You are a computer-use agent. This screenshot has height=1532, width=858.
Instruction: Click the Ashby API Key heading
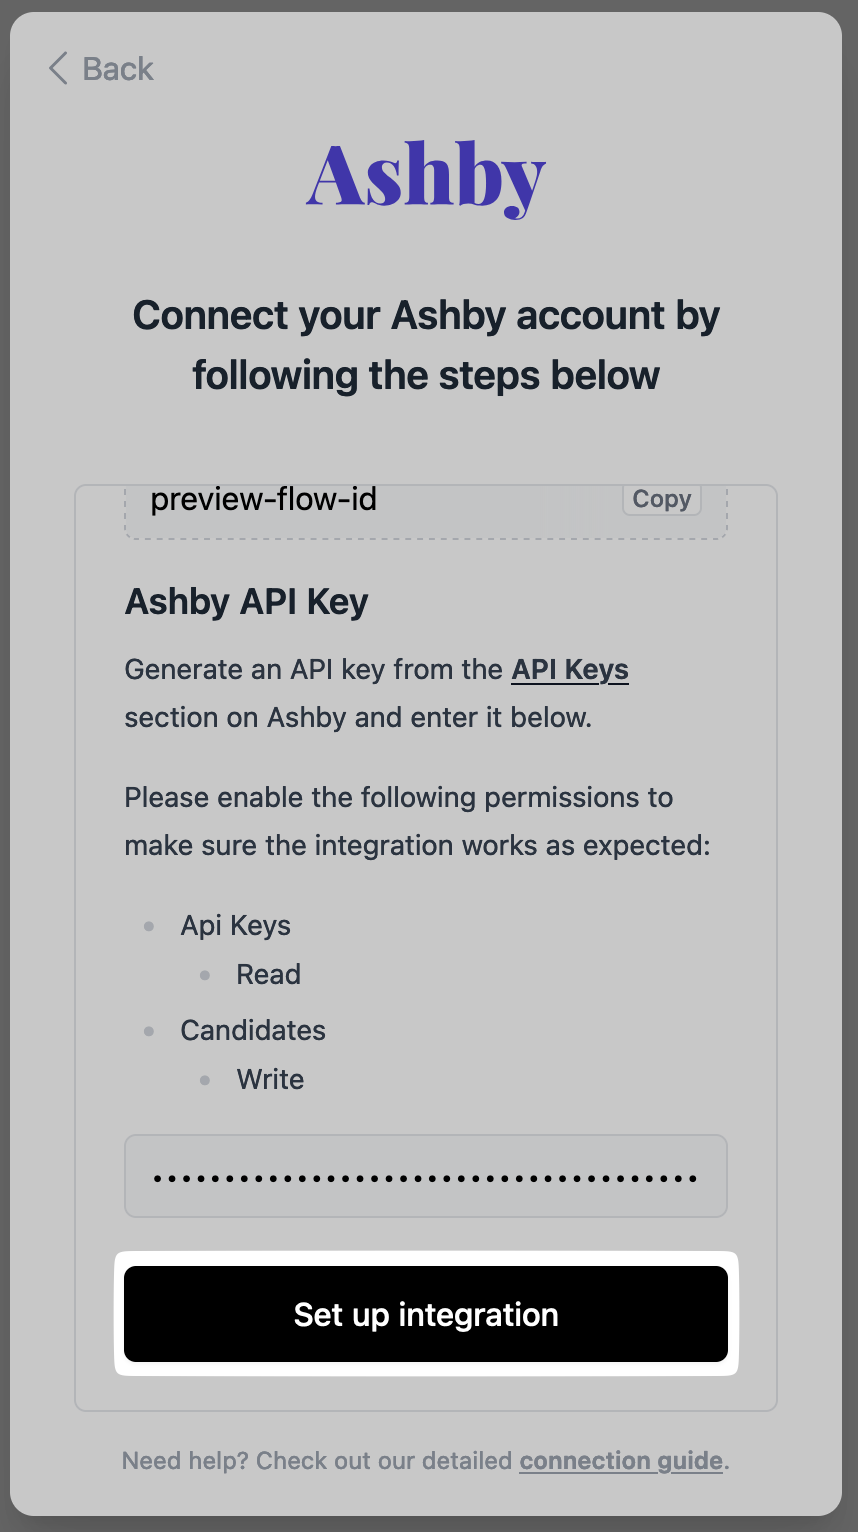tap(246, 602)
